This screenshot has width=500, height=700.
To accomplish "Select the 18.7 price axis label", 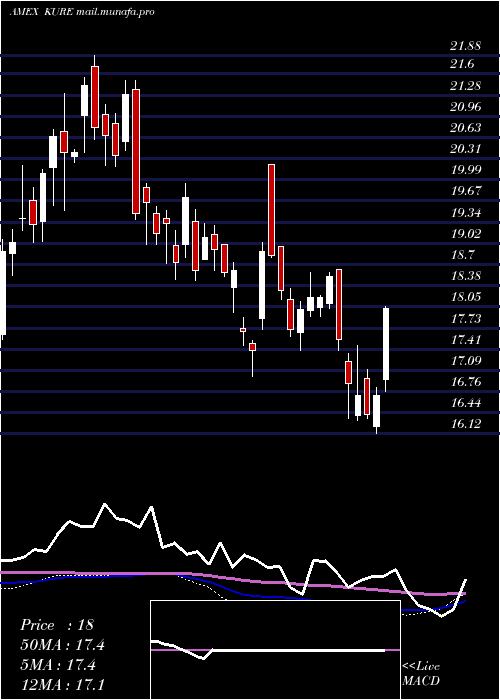I will point(462,254).
